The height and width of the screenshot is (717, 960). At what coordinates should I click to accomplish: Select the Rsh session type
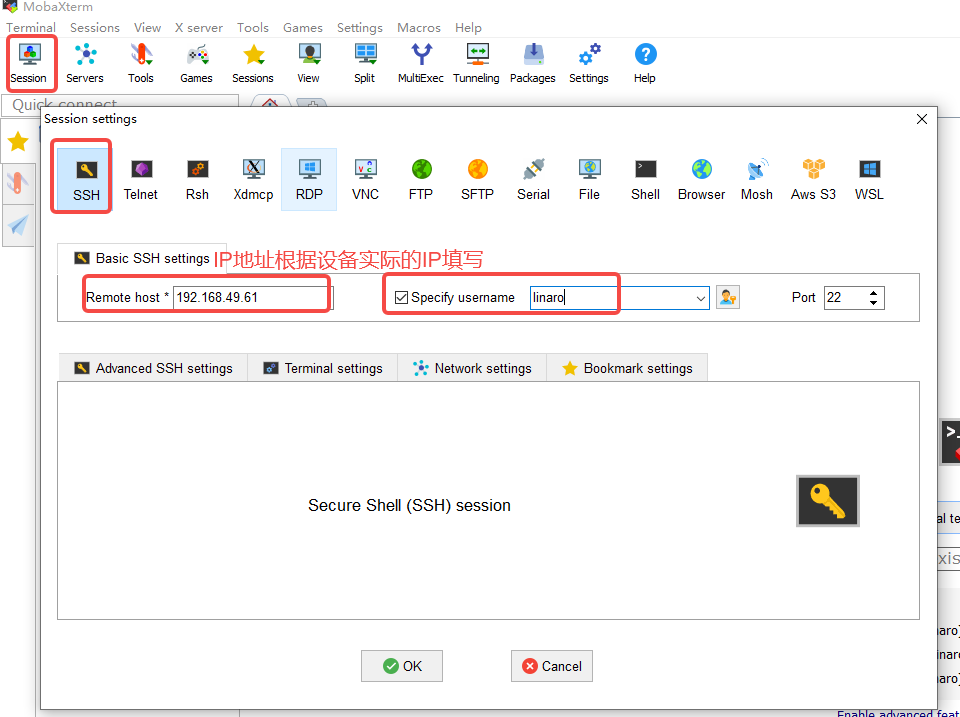197,179
